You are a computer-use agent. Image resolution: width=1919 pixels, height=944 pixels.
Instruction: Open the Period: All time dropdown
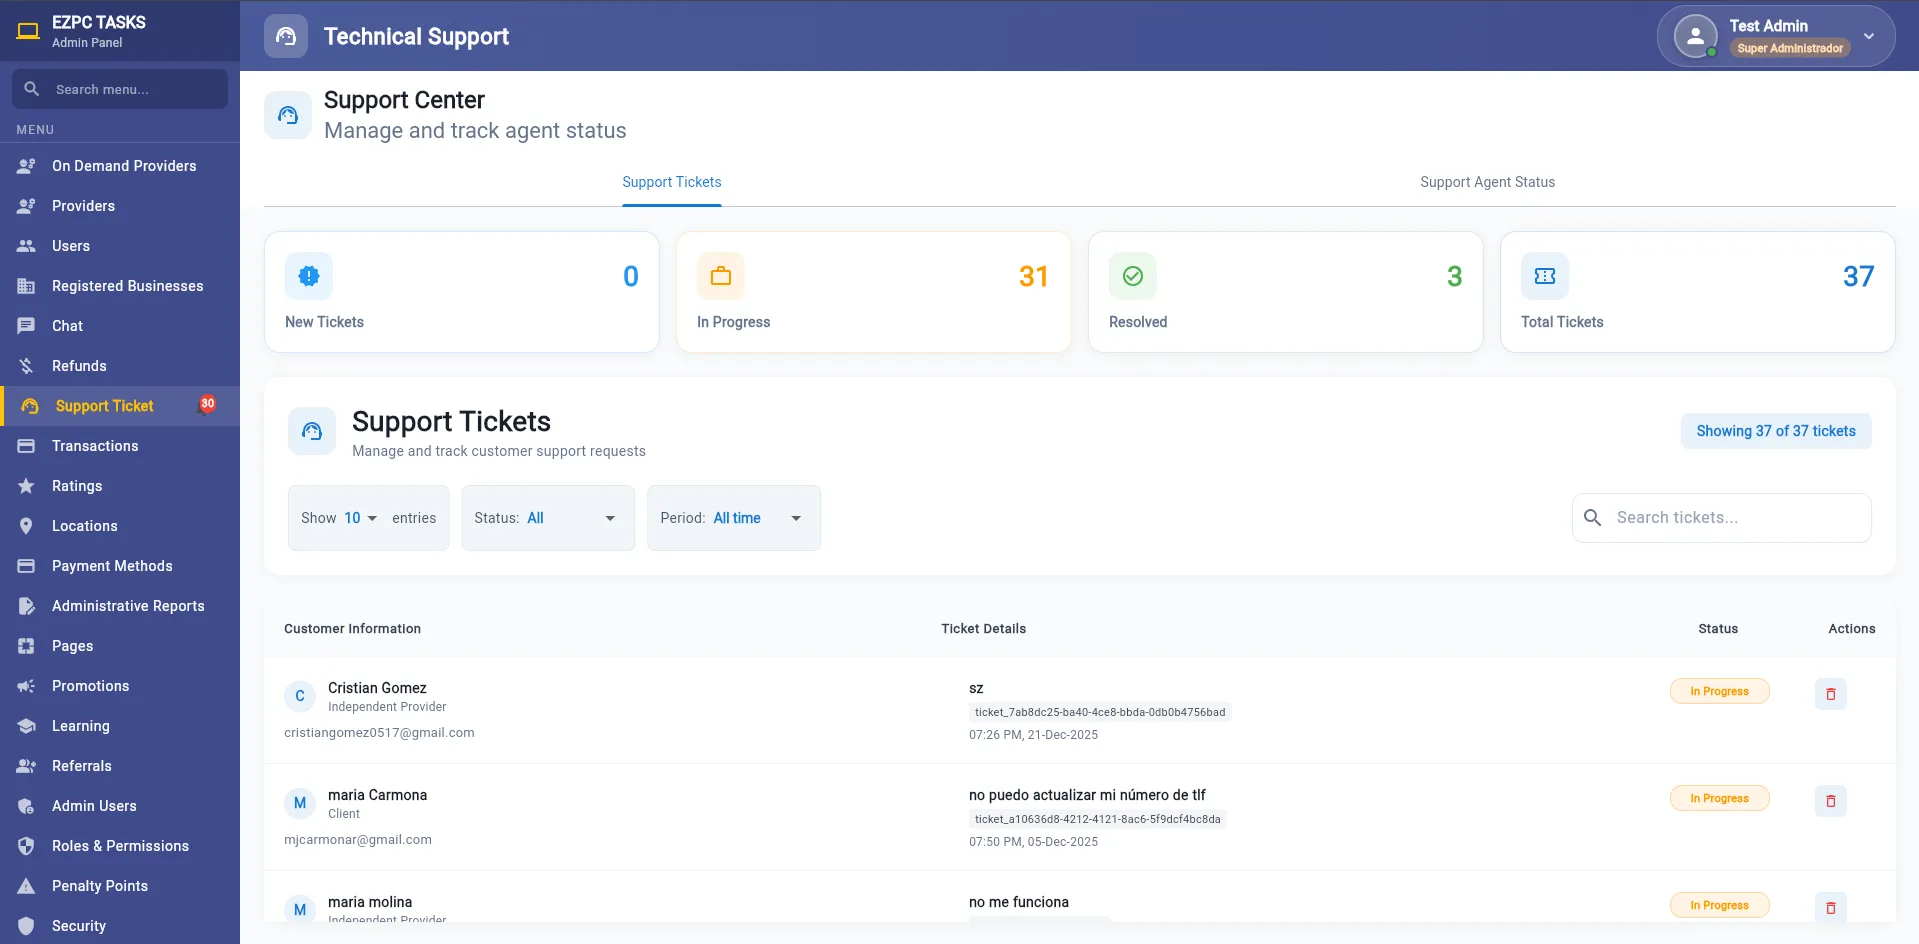(x=734, y=518)
